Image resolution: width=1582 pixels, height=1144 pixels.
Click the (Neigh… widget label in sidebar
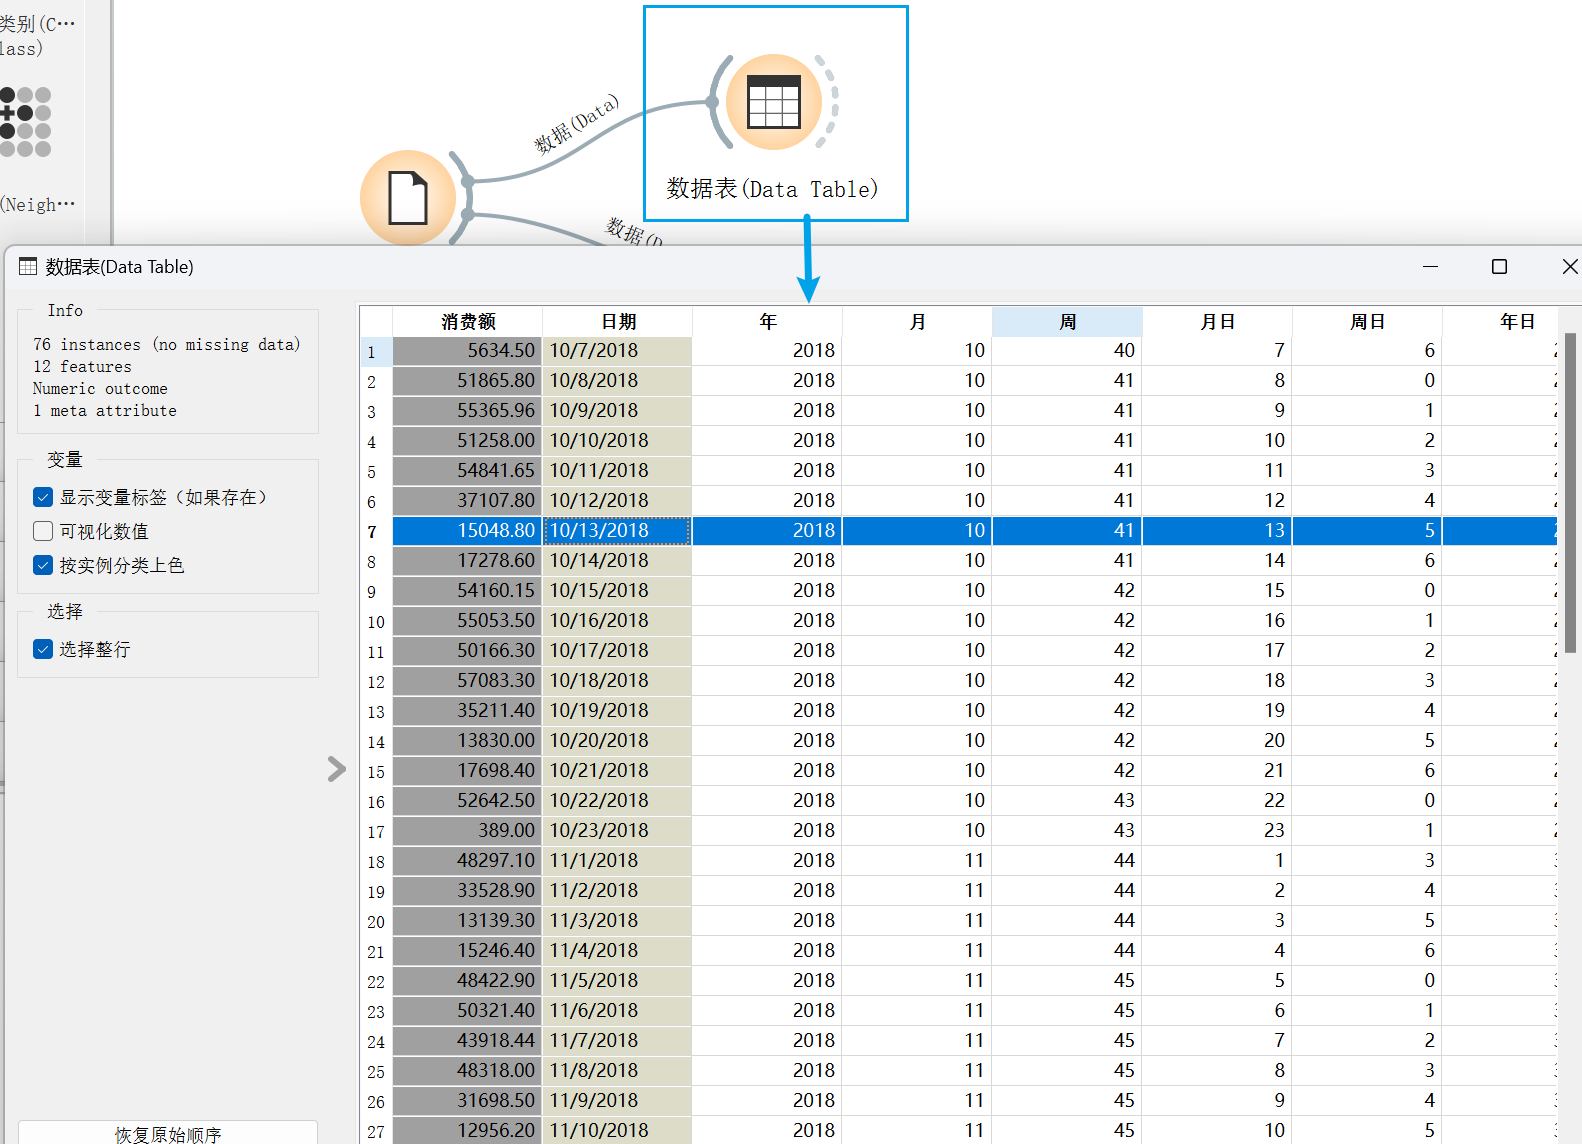[38, 205]
